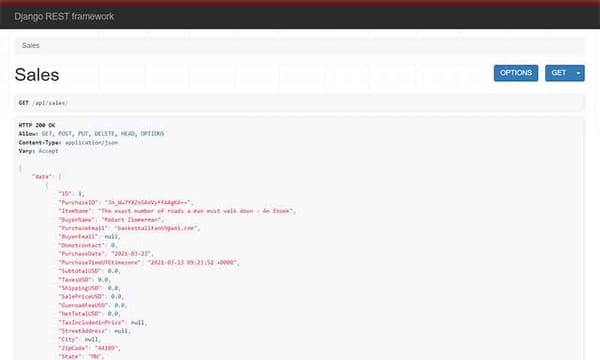Click the Allow header line
Image resolution: width=600 pixels, height=360 pixels.
(91, 134)
